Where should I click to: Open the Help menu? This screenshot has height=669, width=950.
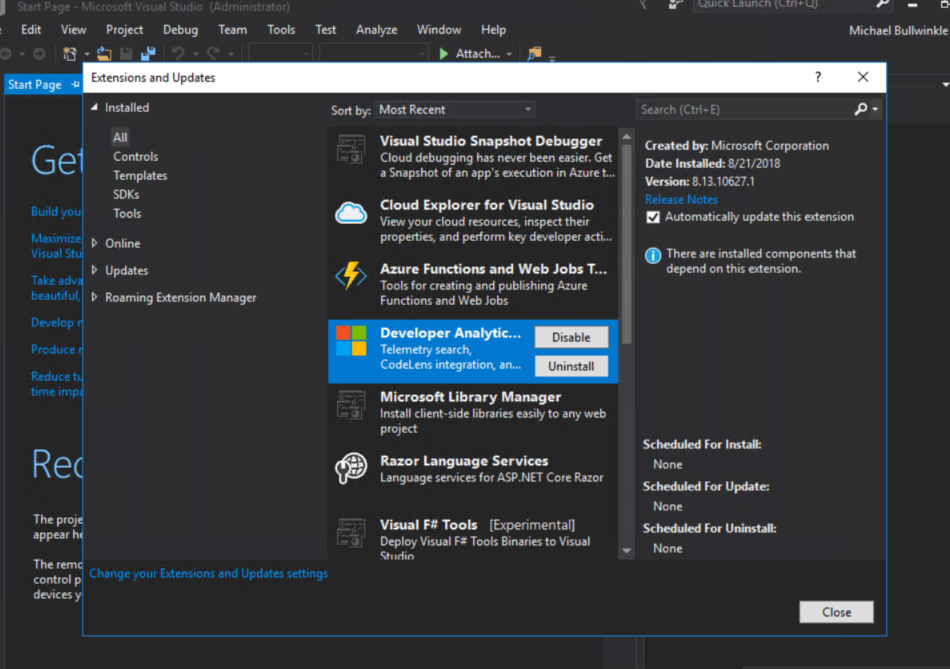493,30
